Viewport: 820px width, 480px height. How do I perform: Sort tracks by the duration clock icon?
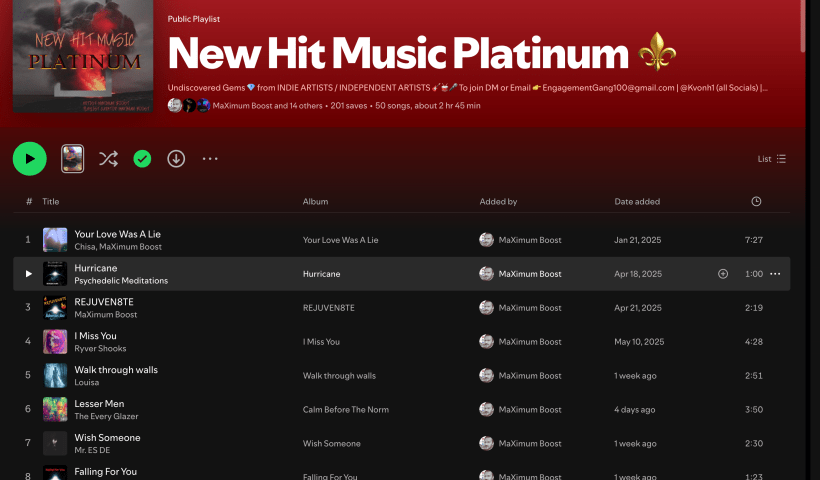[x=756, y=202]
